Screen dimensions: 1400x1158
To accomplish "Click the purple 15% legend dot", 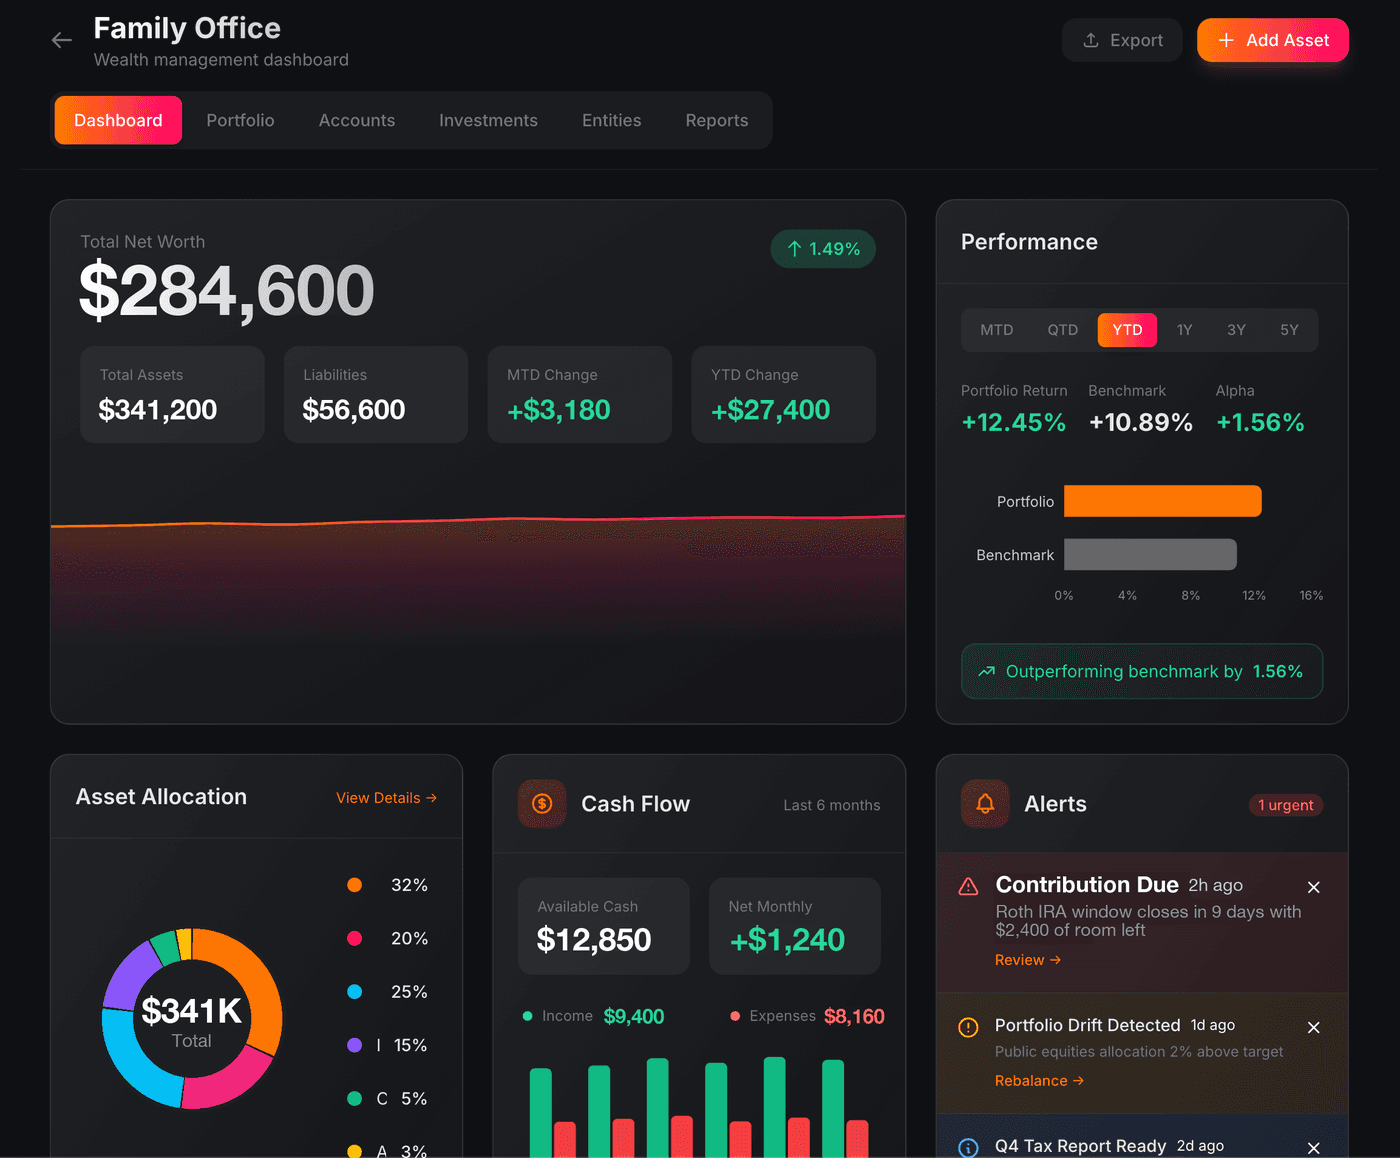I will 354,1045.
